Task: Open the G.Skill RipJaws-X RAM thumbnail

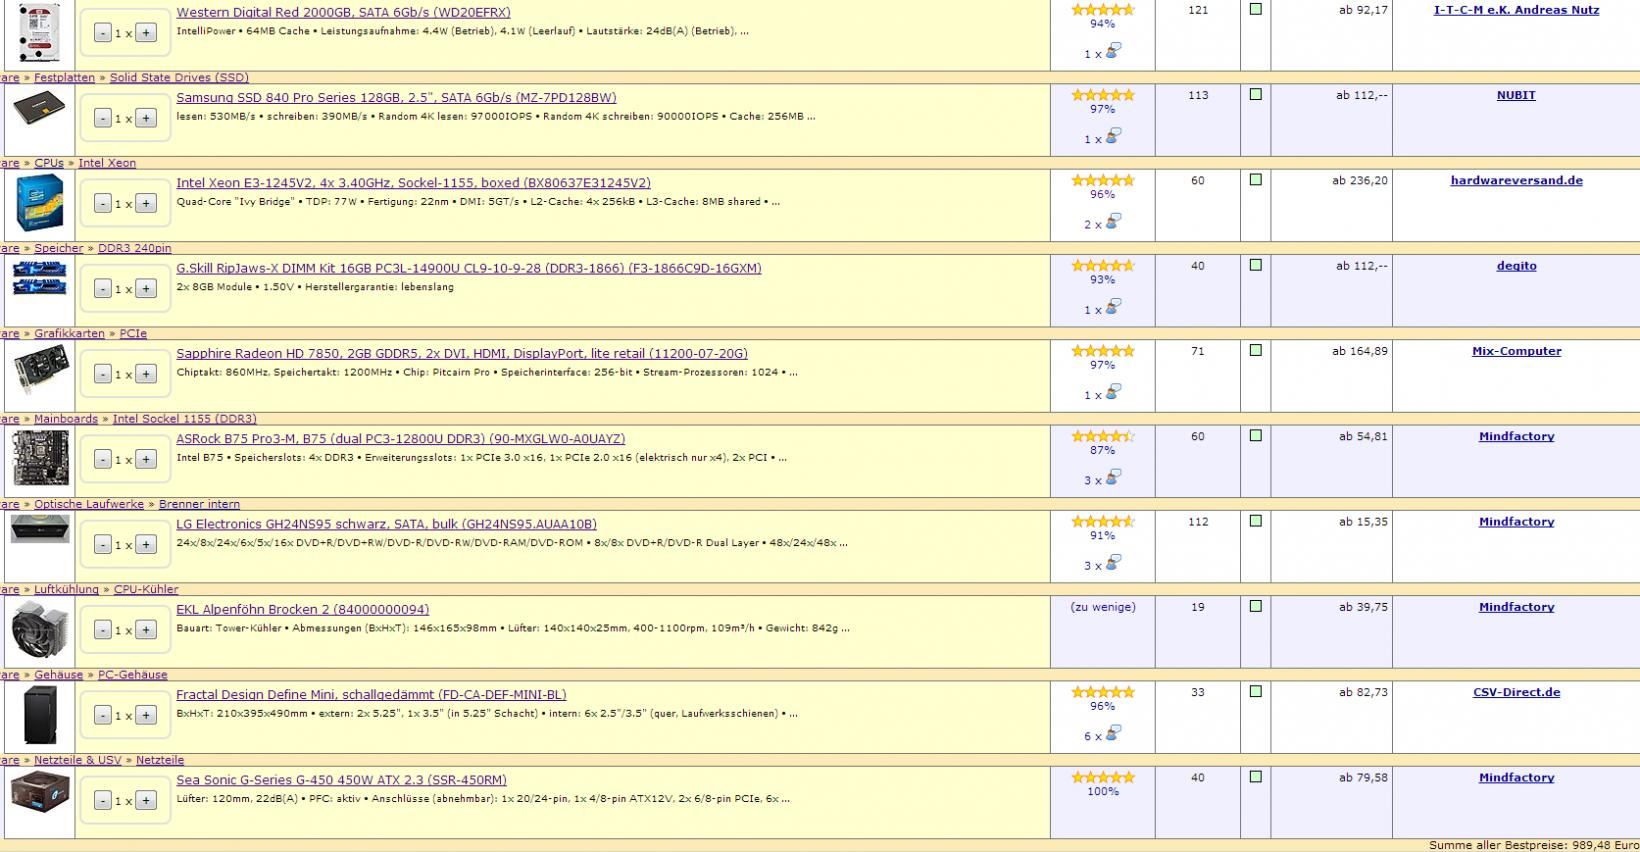Action: tap(39, 278)
